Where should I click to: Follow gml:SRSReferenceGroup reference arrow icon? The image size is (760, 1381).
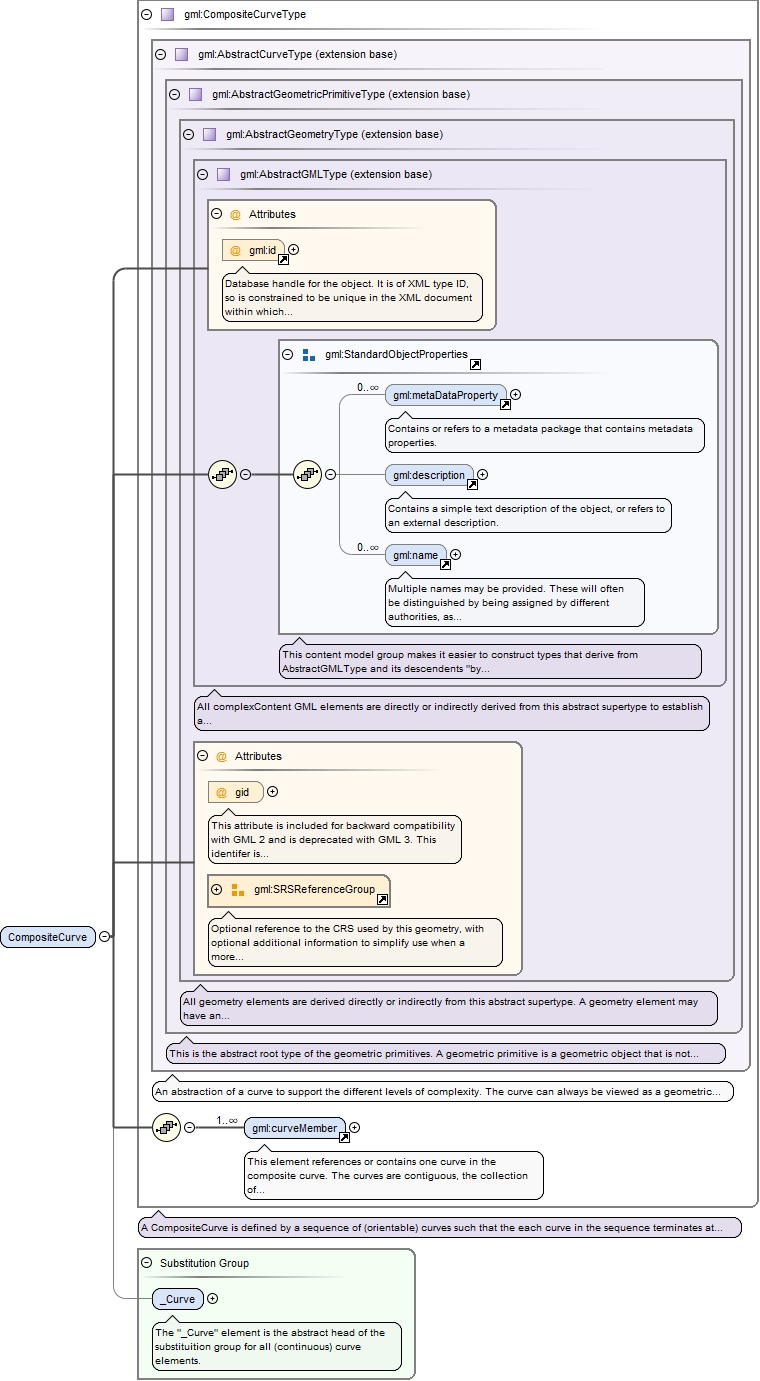382,899
